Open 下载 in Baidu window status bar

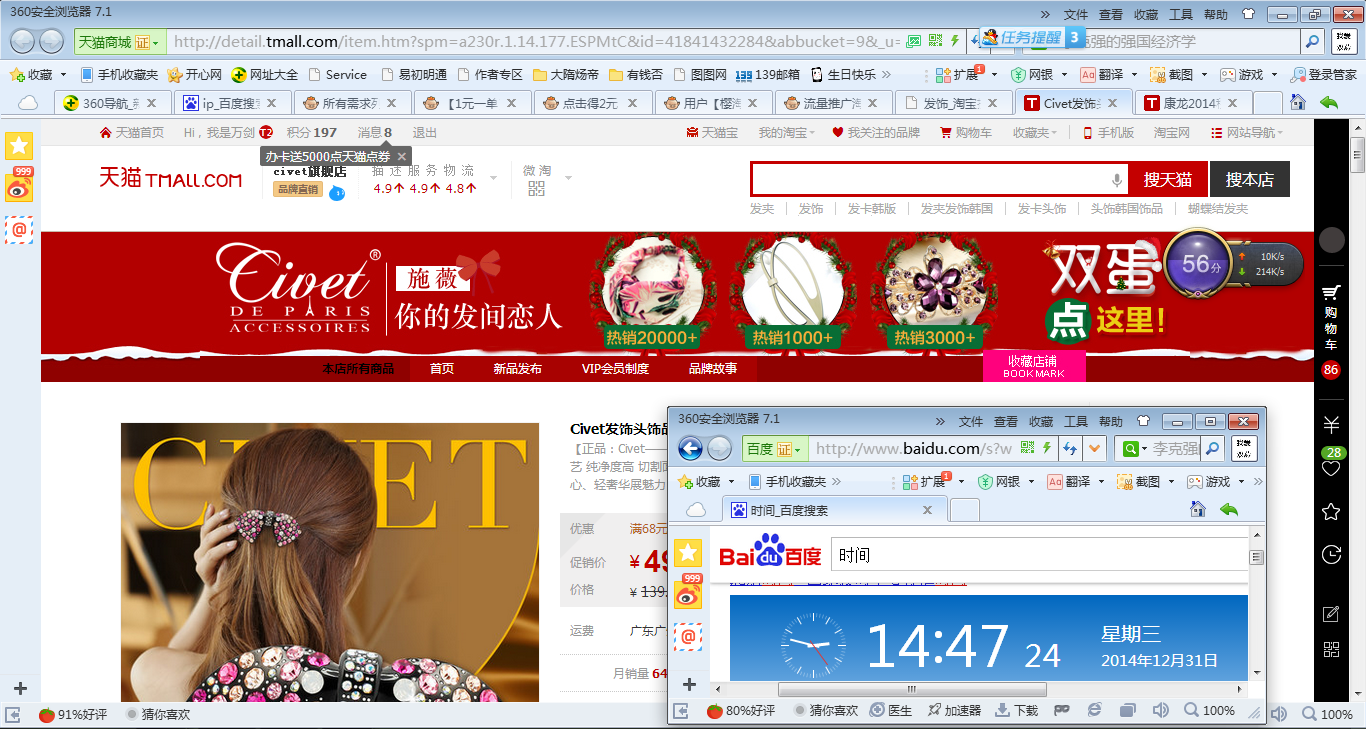coord(1017,710)
